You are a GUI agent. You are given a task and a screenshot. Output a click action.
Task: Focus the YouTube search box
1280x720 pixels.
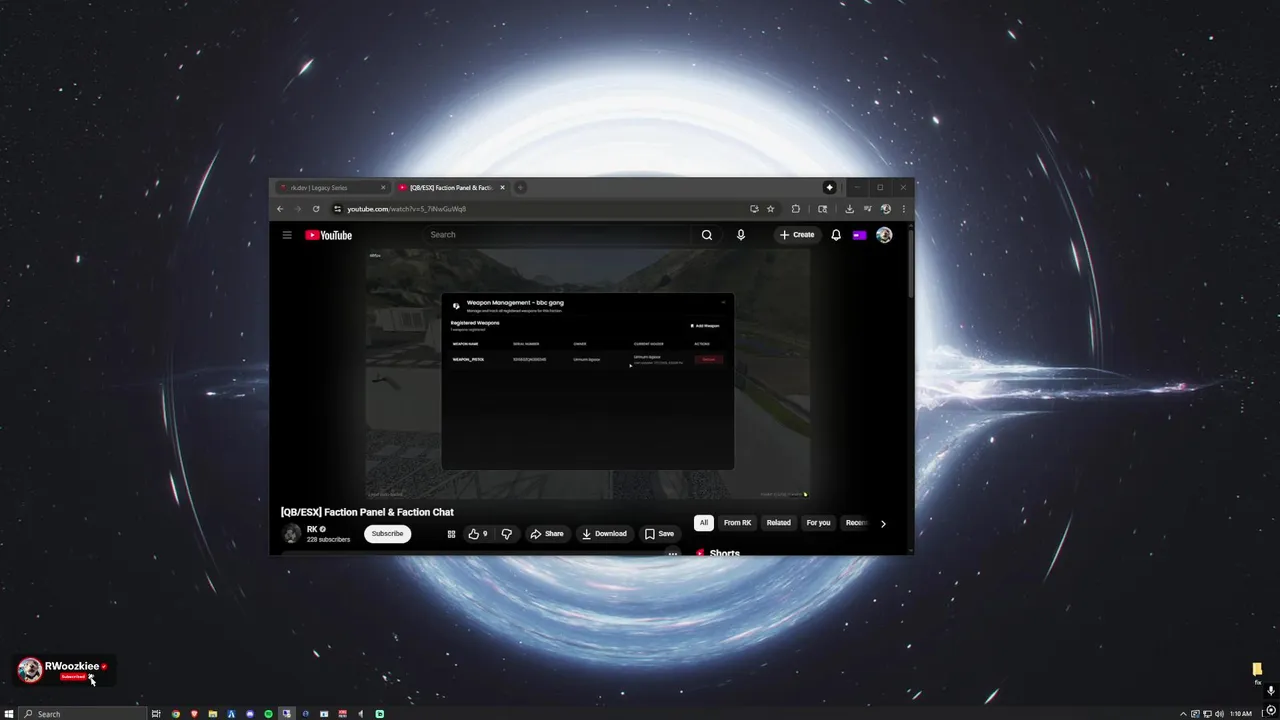[556, 235]
